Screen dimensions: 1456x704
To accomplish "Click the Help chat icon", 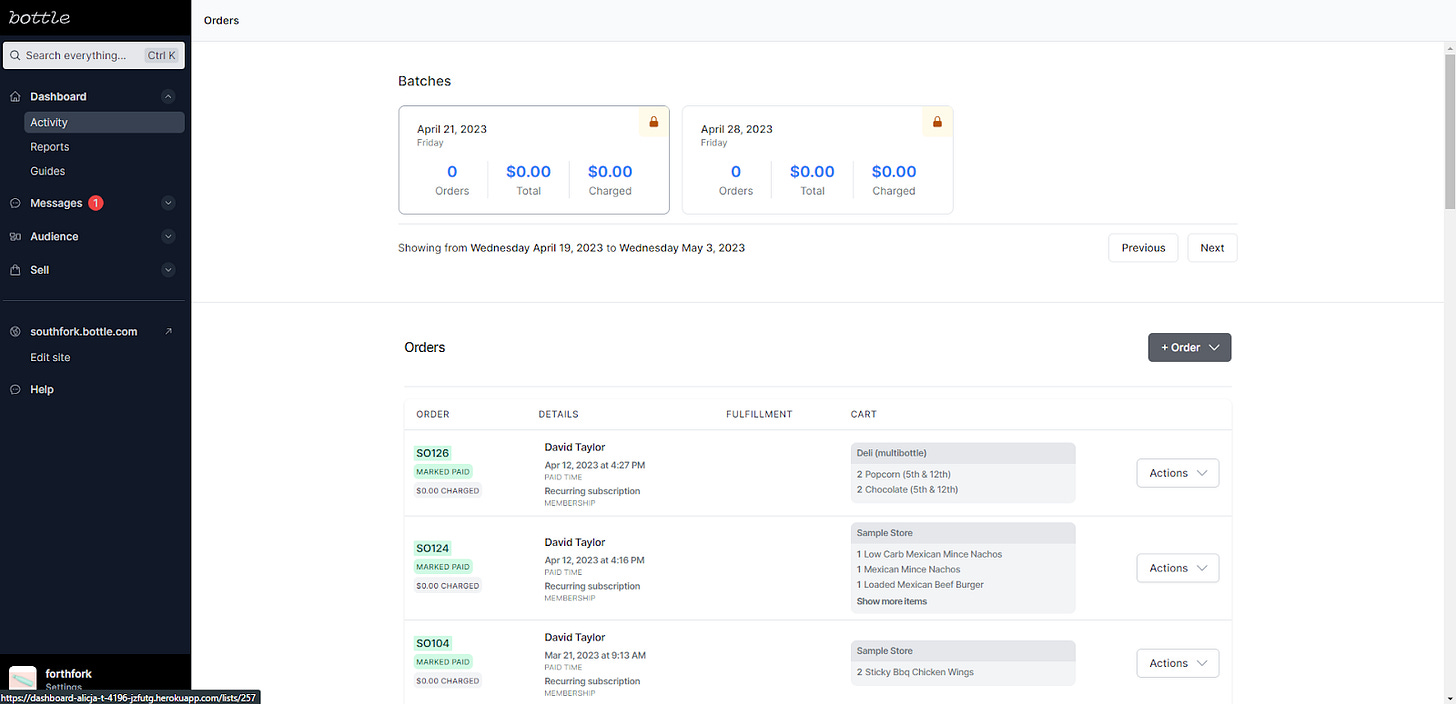I will coord(15,389).
